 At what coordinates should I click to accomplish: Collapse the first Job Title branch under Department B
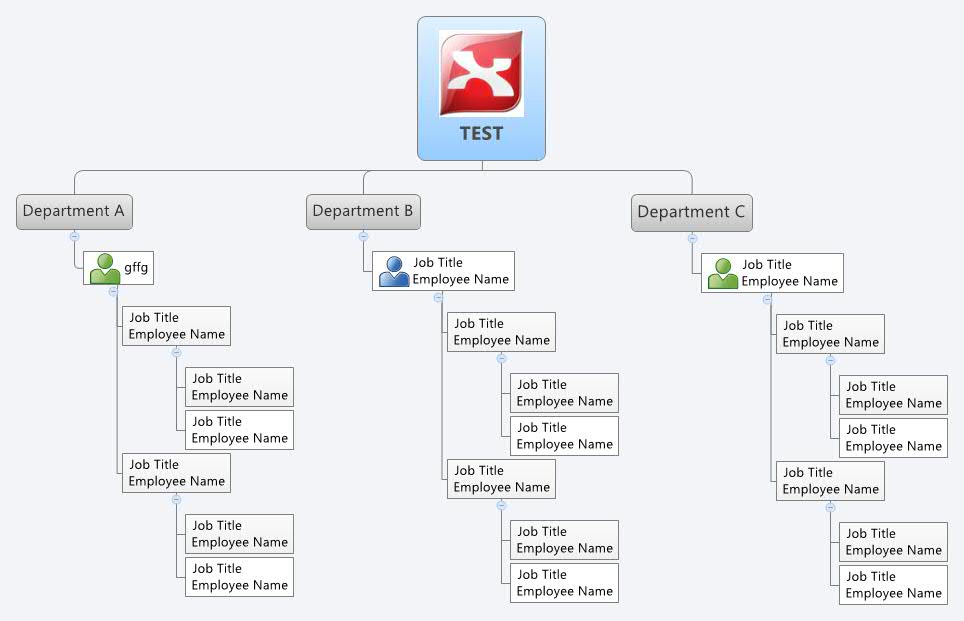501,359
